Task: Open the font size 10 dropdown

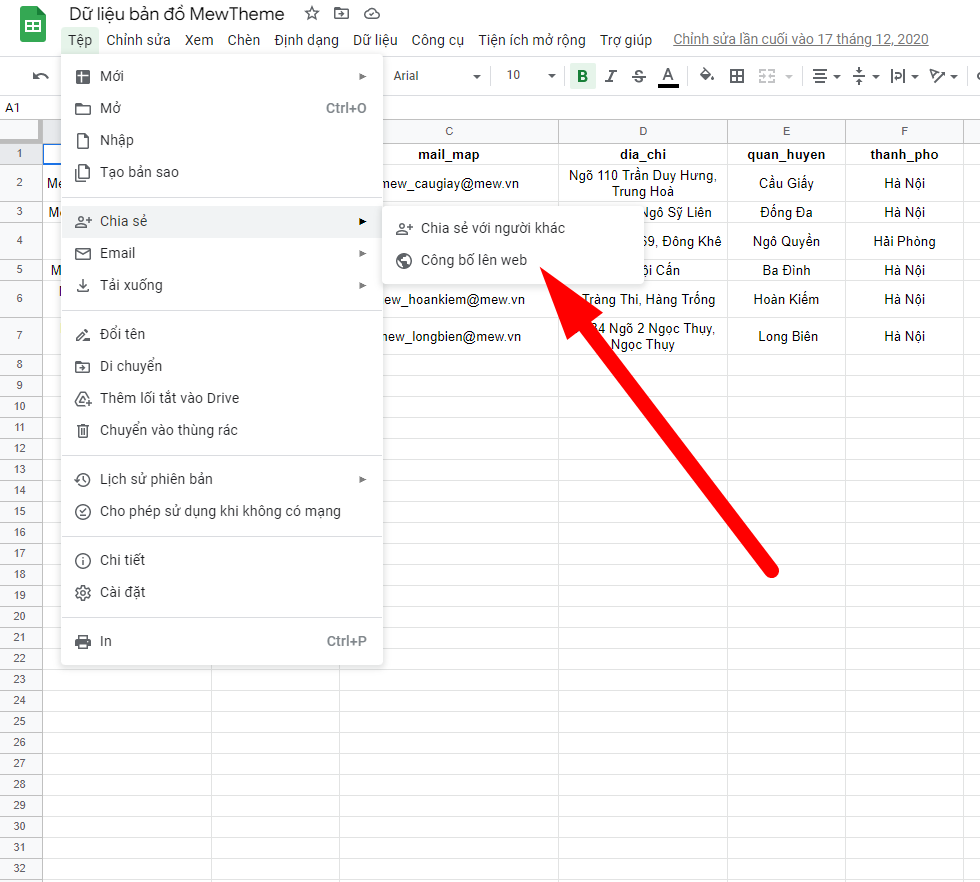Action: click(530, 76)
